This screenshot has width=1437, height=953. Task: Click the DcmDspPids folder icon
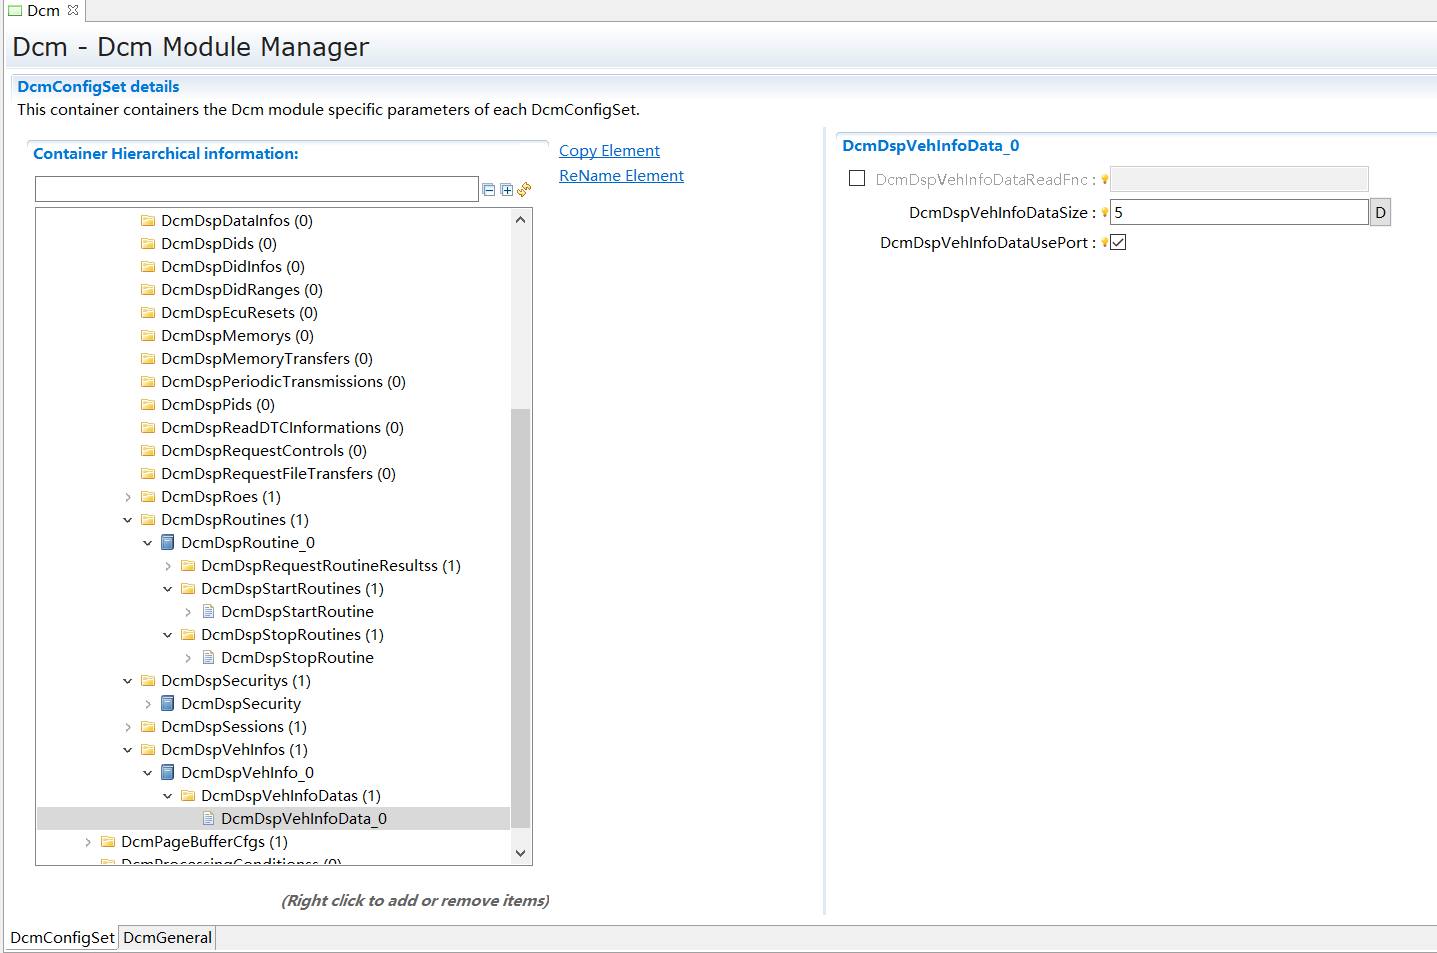[148, 405]
